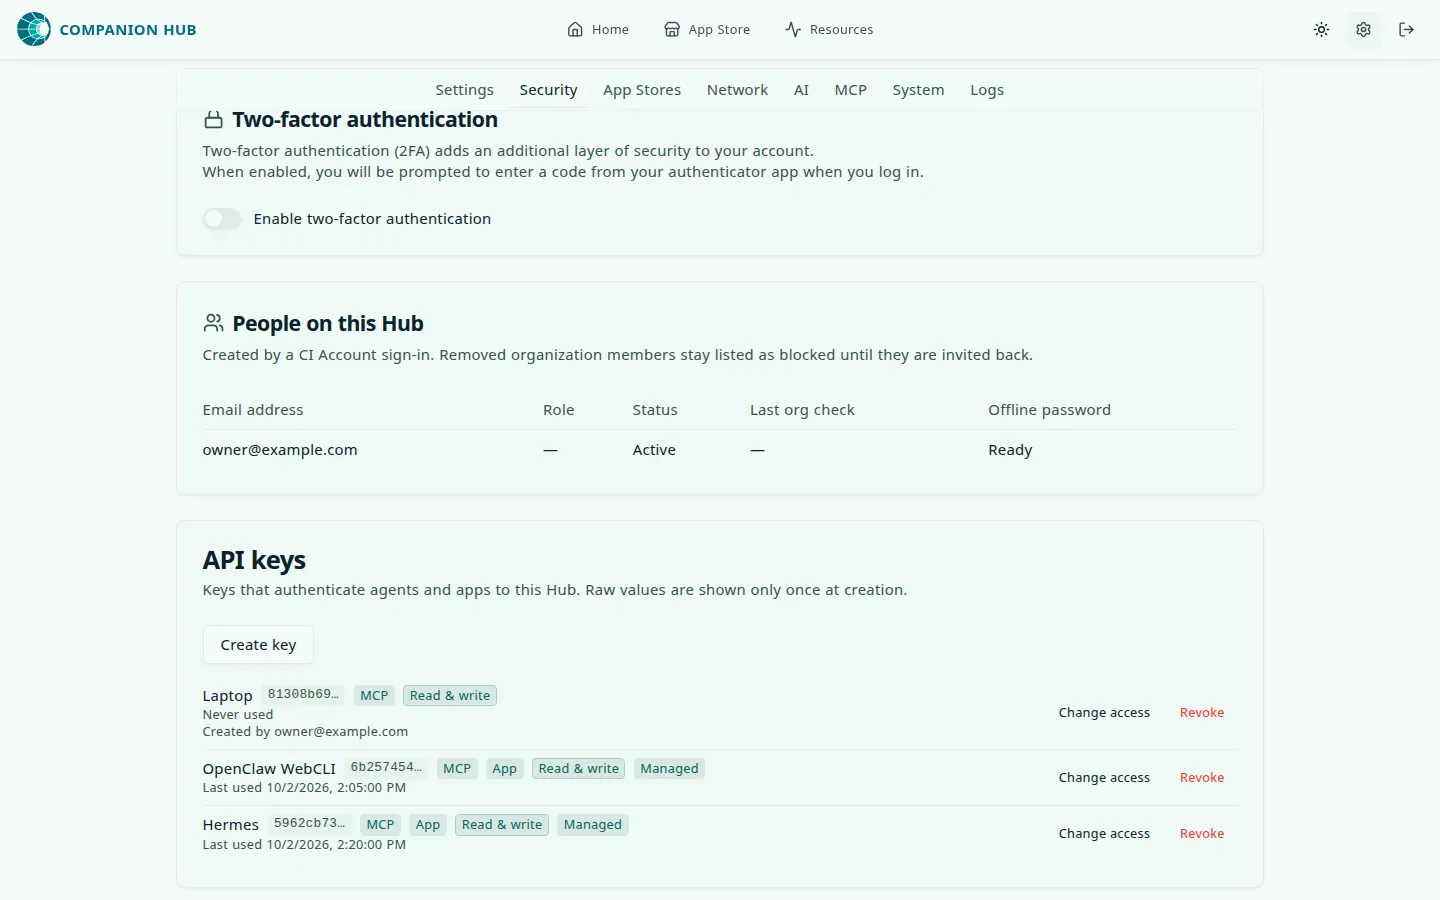Change access for the Hermes key
This screenshot has height=900, width=1440.
click(x=1104, y=834)
